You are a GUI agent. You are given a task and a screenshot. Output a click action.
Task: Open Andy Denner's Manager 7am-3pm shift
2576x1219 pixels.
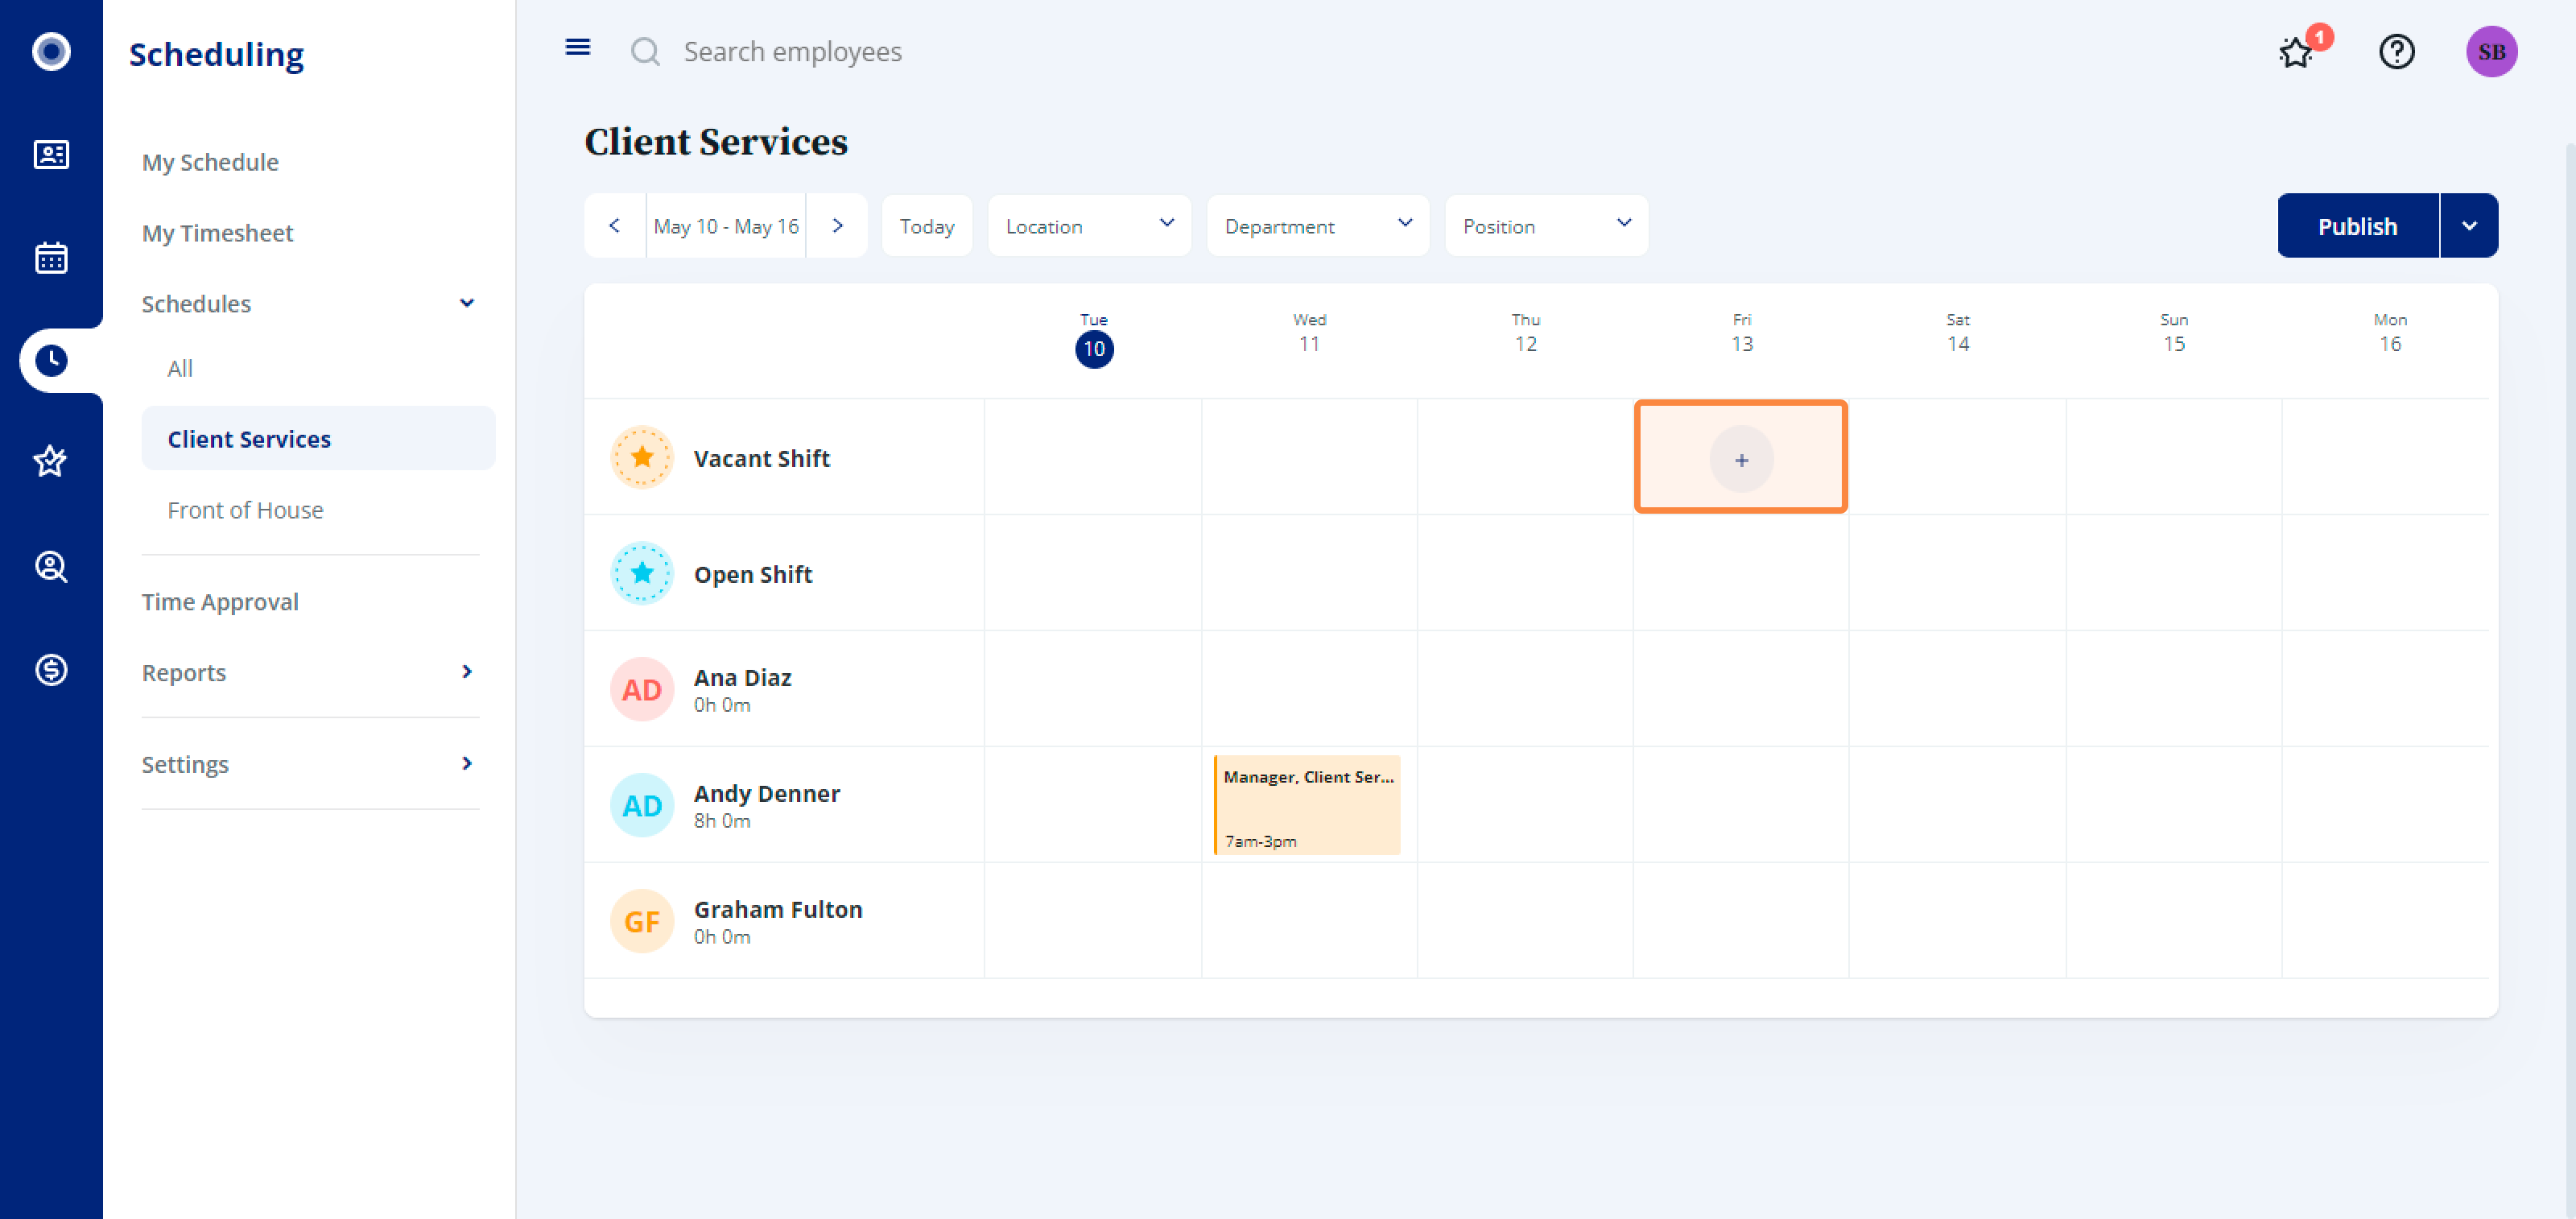tap(1307, 805)
